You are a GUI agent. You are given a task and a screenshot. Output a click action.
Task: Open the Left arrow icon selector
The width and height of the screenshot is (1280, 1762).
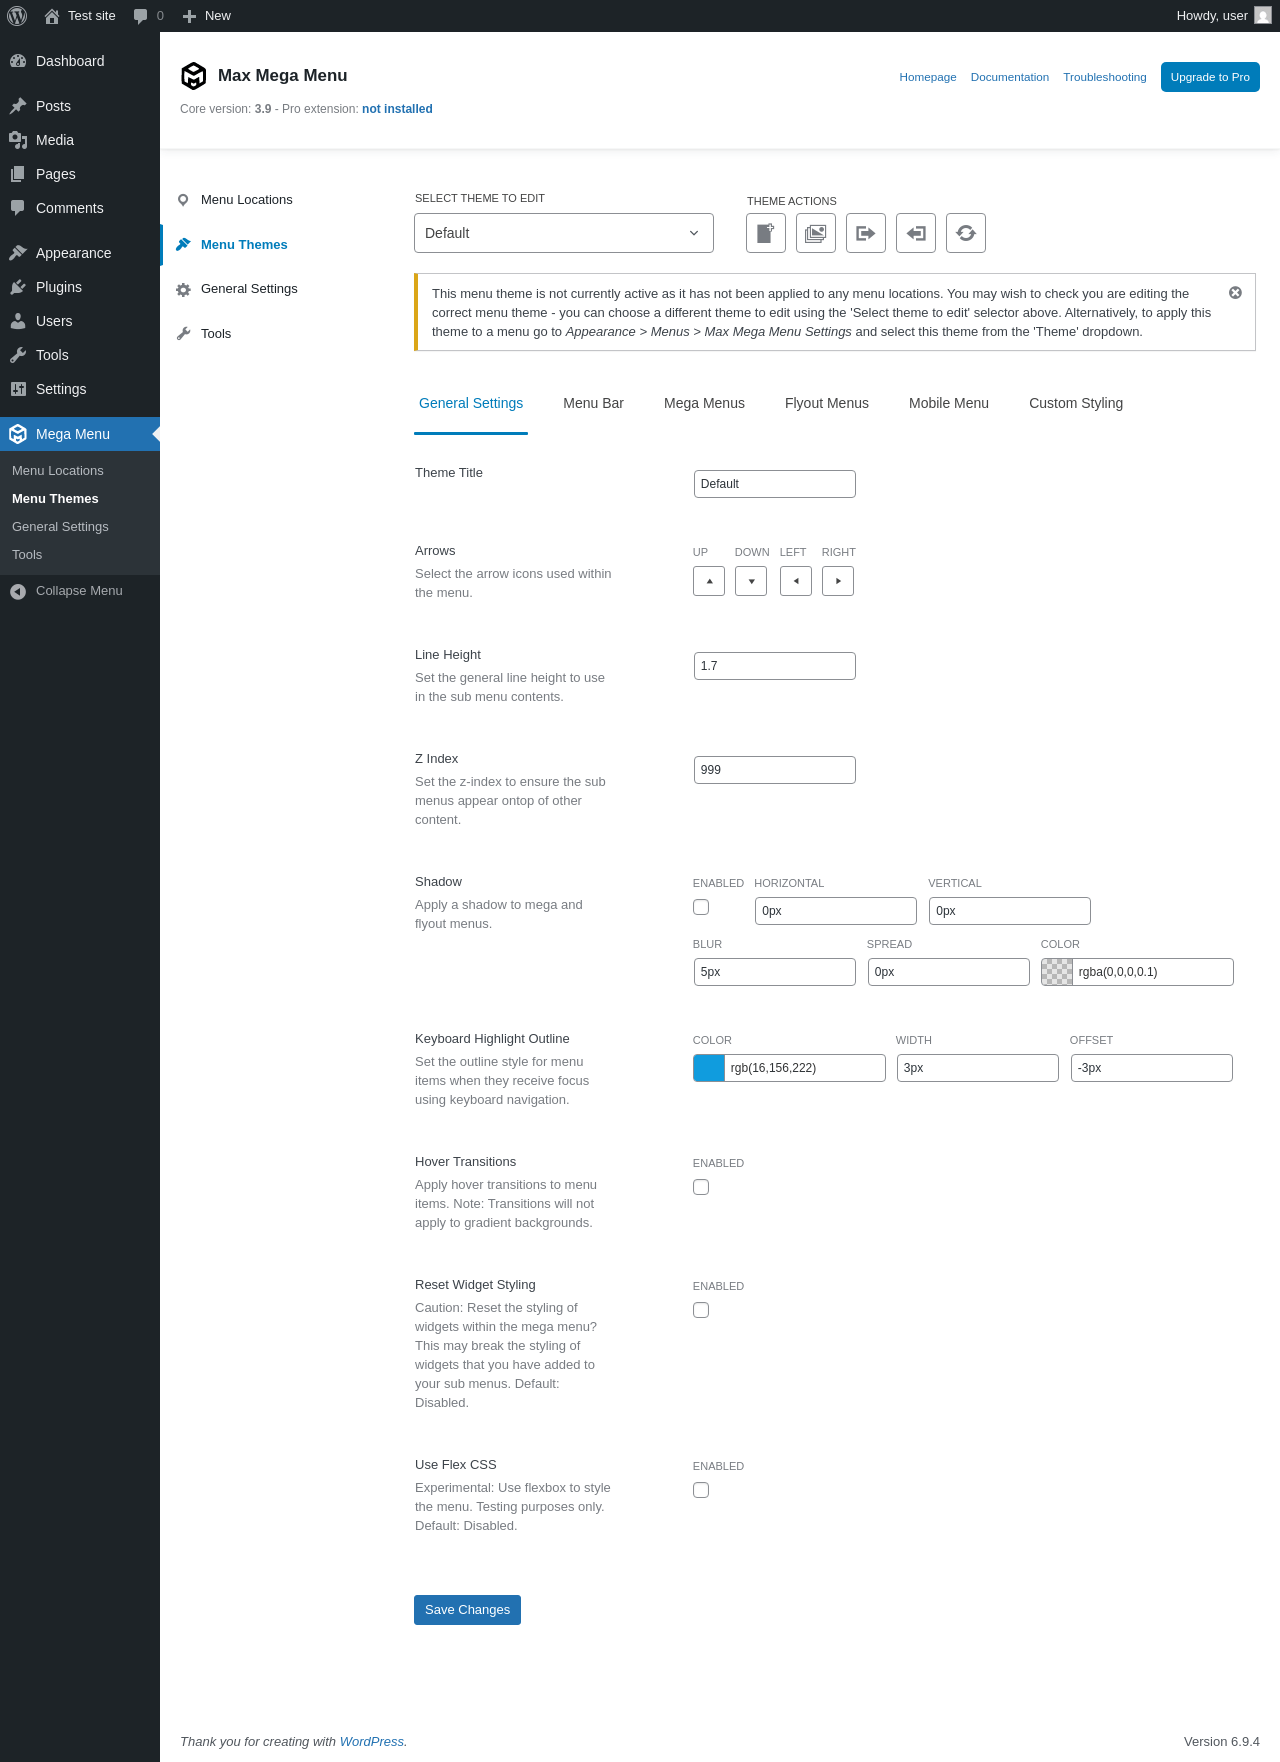click(x=796, y=581)
